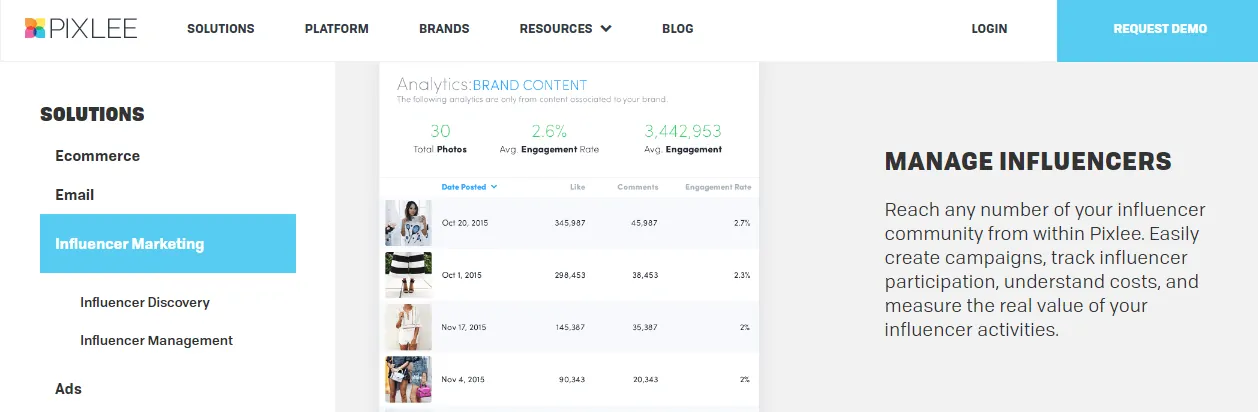Click the Nov 4, 2015 photo thumbnail
This screenshot has width=1258, height=412.
[408, 379]
